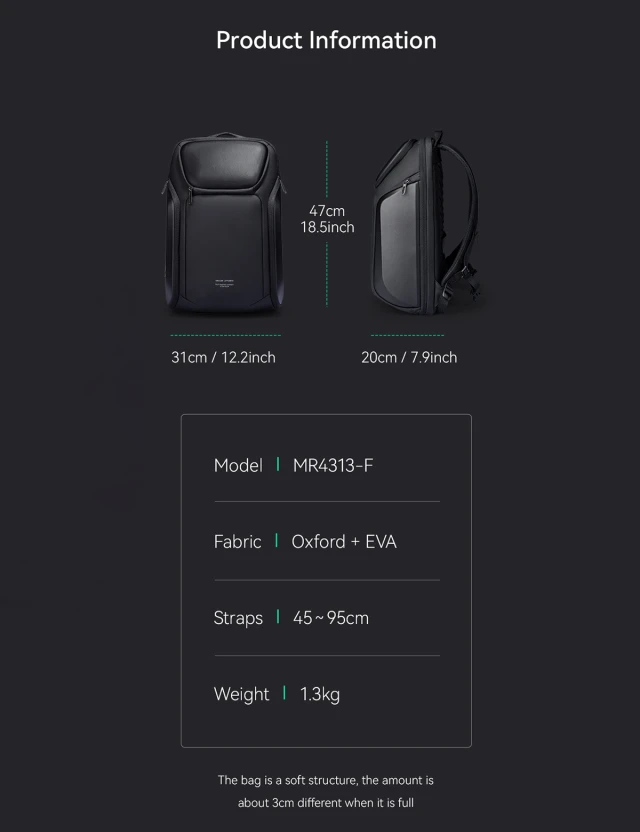Click the Weight label
640x832 pixels.
(x=241, y=695)
